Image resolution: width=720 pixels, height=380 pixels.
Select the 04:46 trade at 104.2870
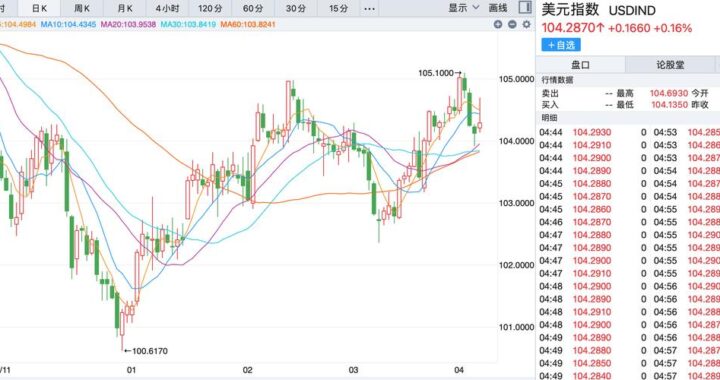[x=592, y=222]
